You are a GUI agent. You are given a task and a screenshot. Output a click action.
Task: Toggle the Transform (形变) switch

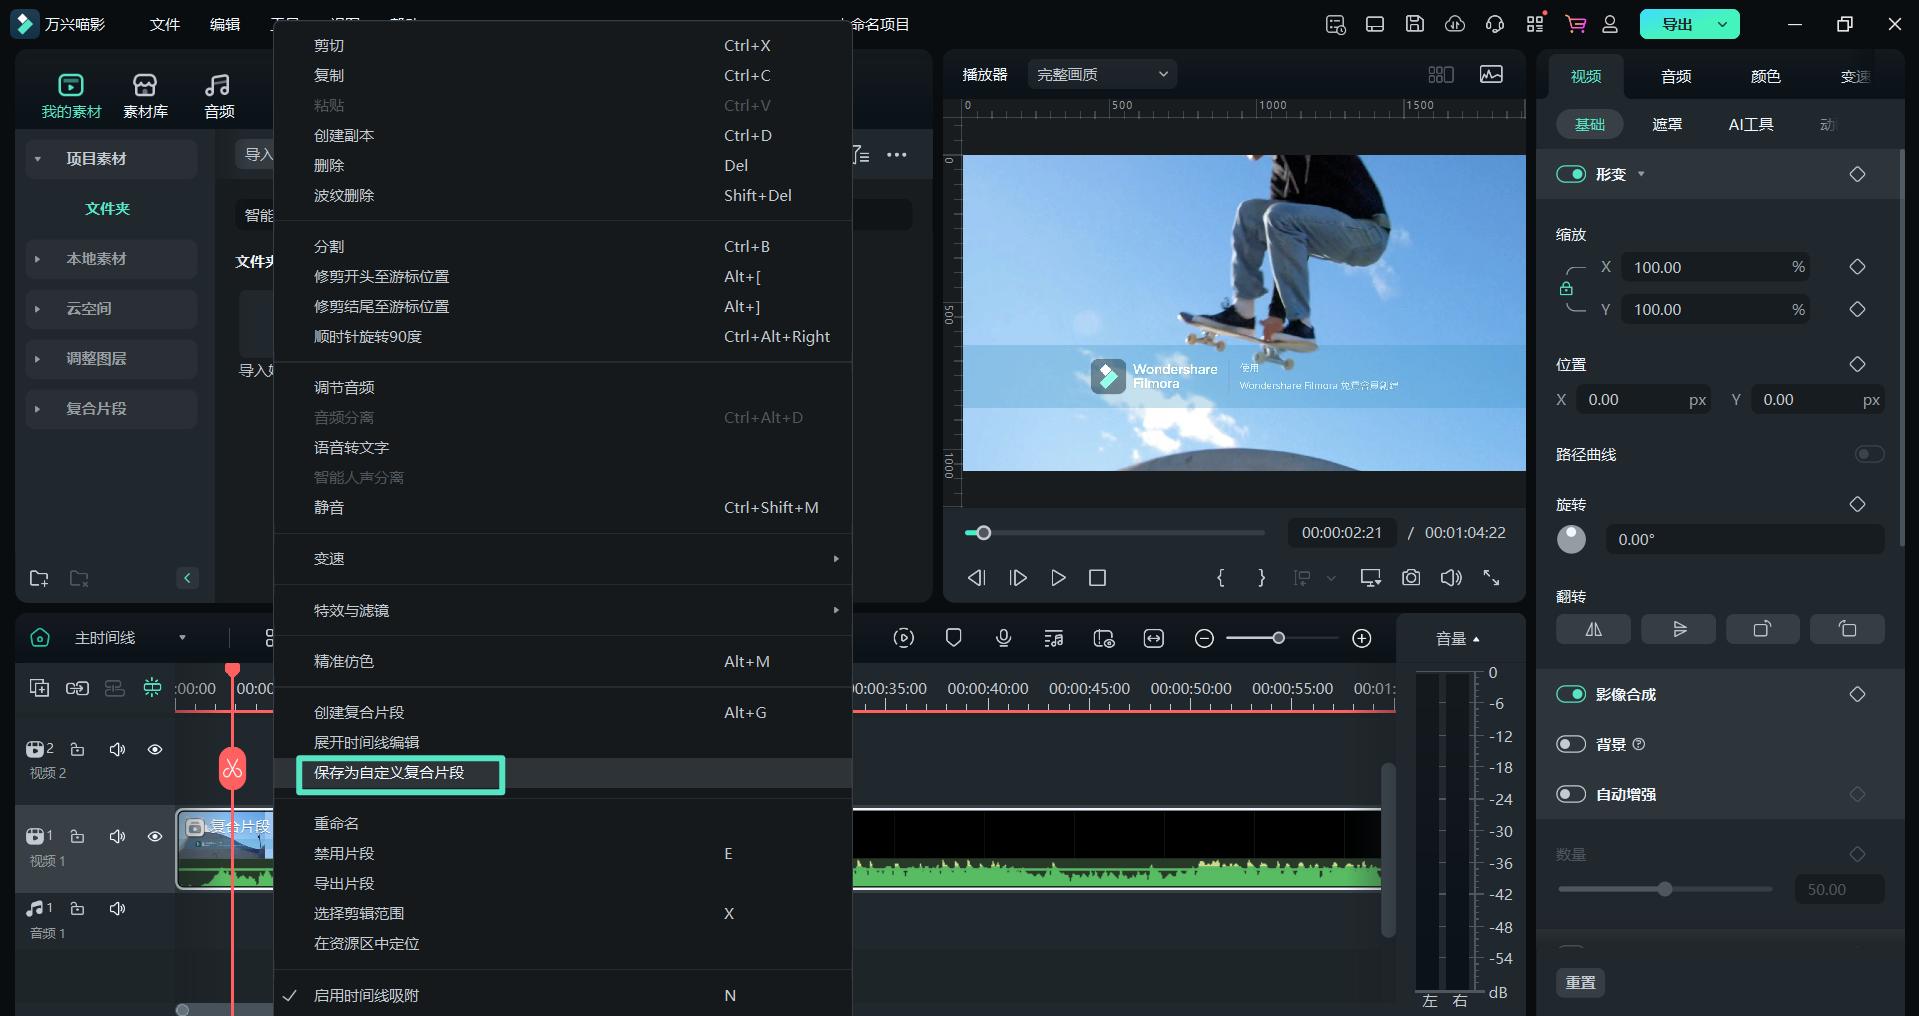(x=1571, y=174)
